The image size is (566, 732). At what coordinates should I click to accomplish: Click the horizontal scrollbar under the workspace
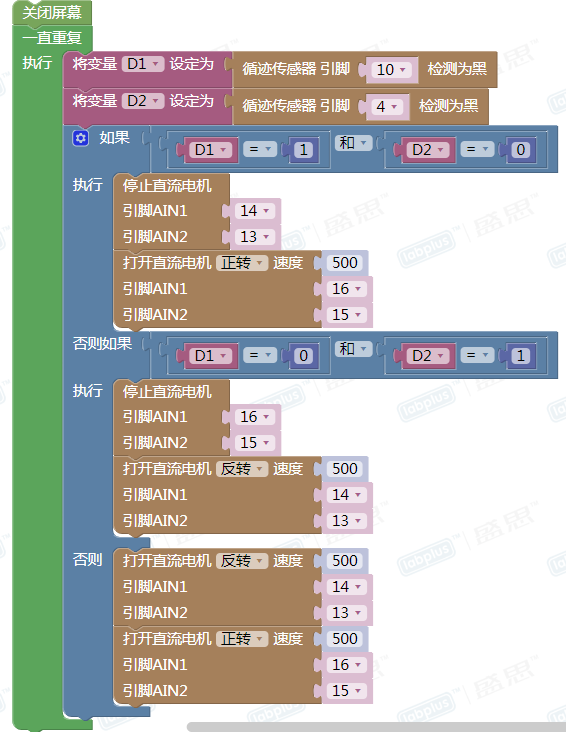376,727
